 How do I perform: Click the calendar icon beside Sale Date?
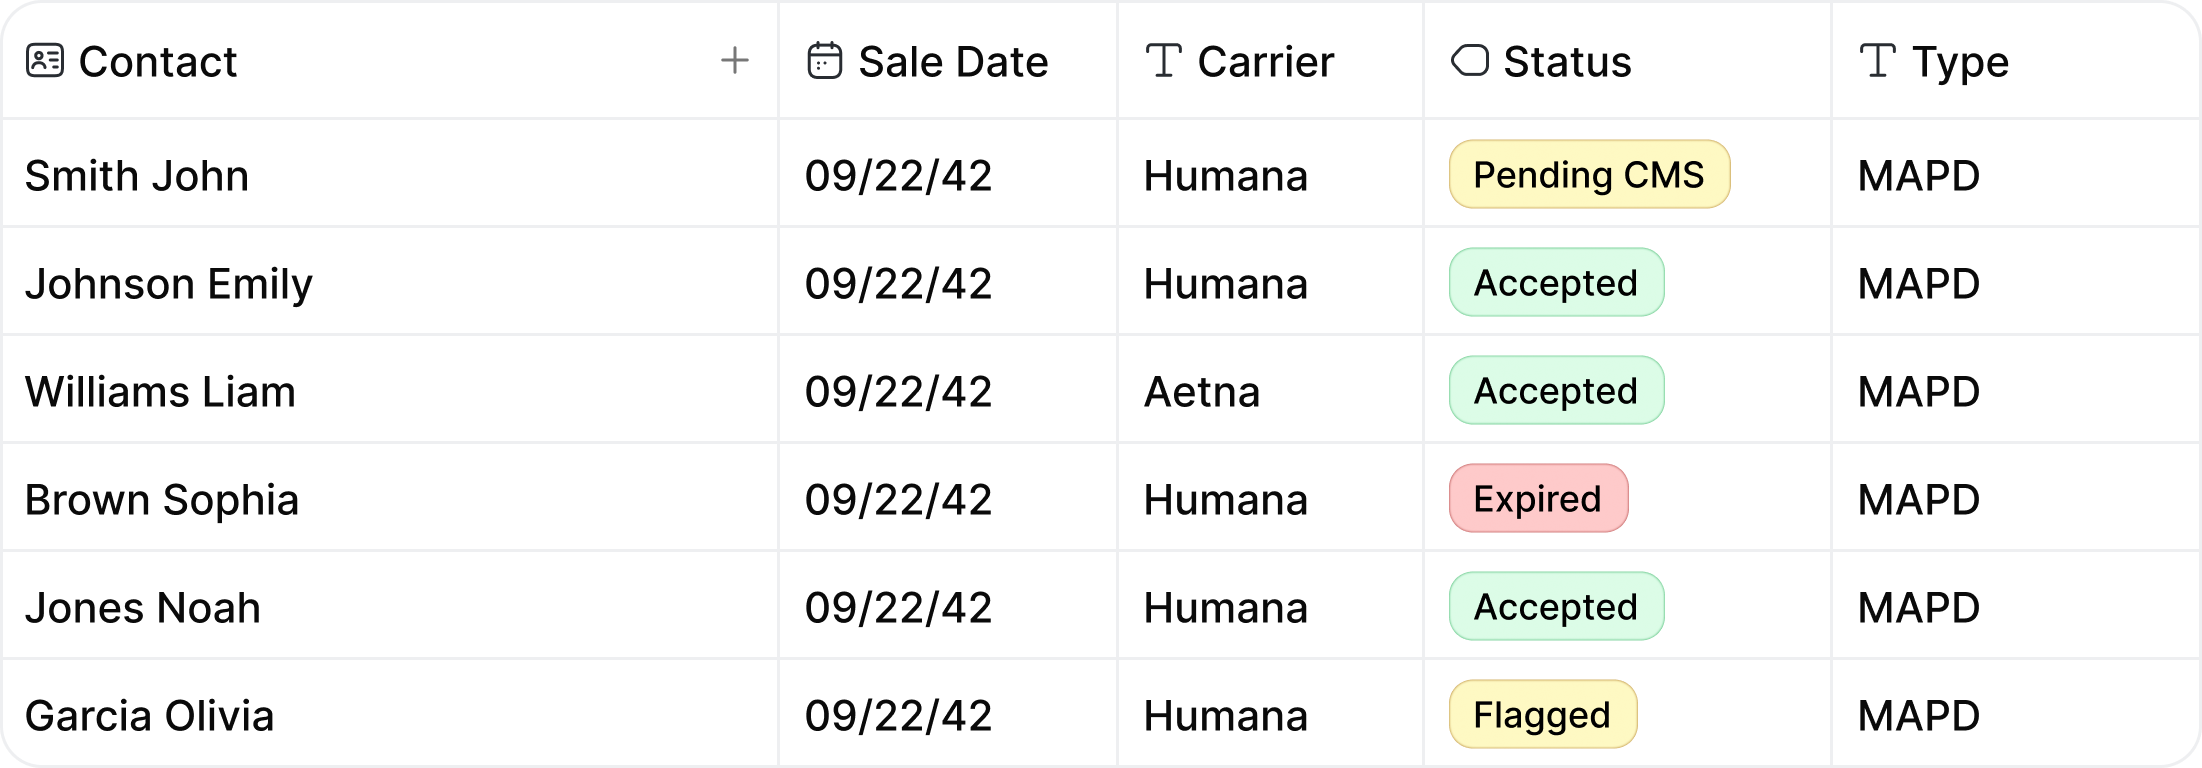824,61
